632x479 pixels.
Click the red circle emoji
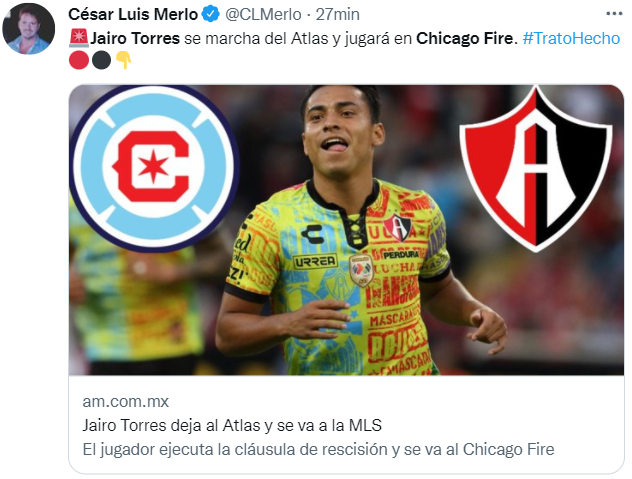(x=79, y=61)
